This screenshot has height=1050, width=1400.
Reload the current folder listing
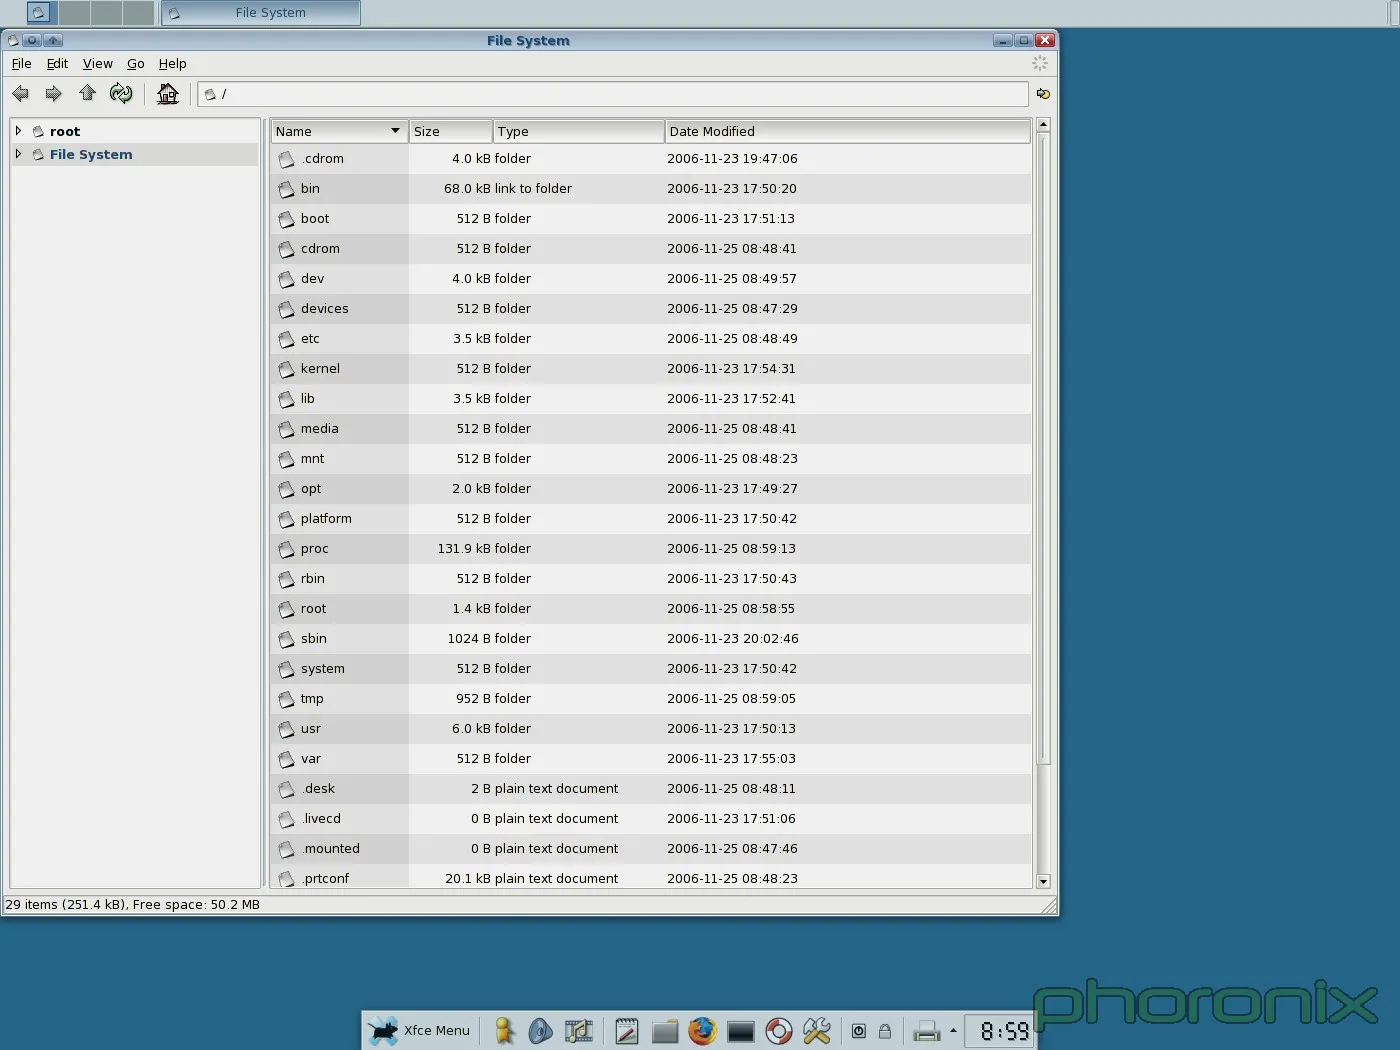tap(121, 94)
